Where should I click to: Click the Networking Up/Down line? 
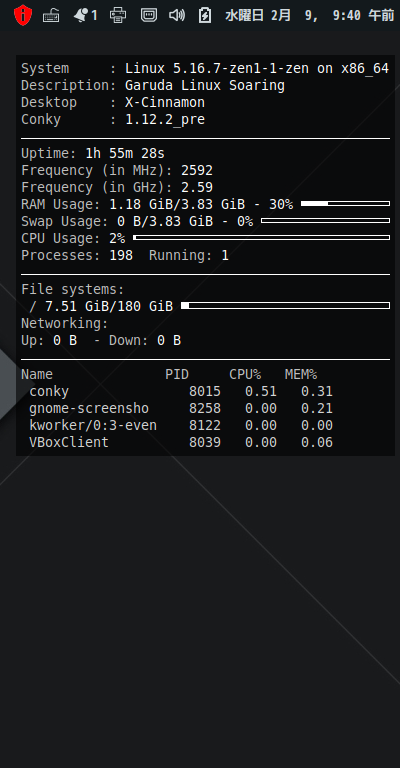coord(101,340)
